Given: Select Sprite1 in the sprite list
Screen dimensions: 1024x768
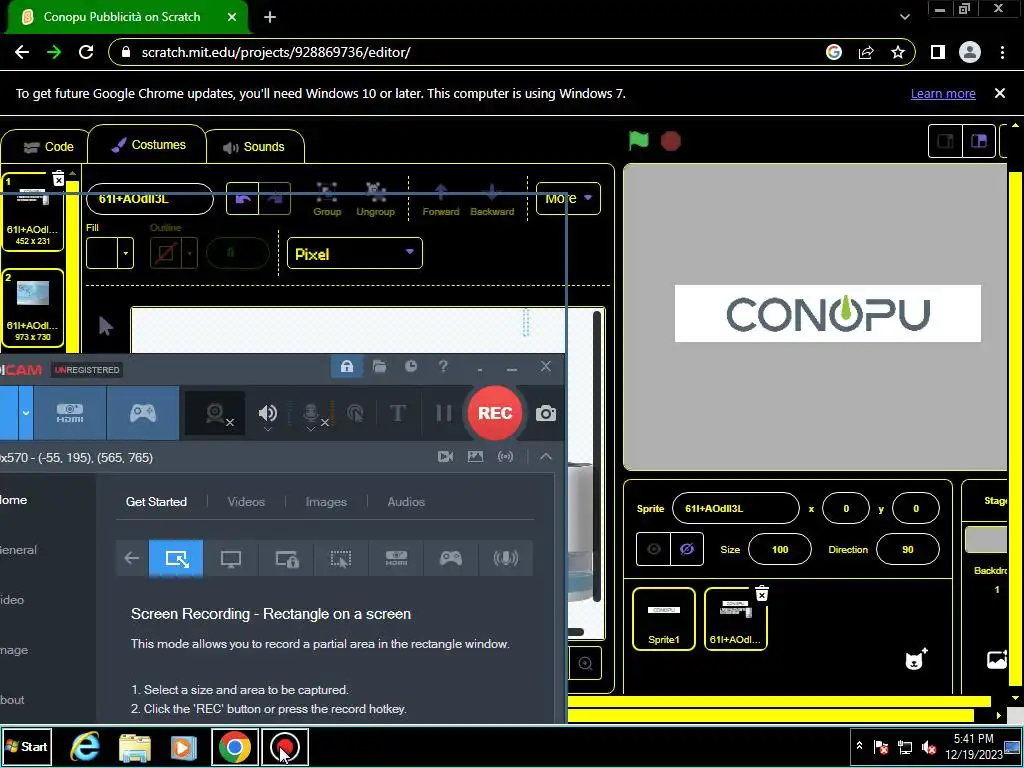Looking at the screenshot, I should click(x=664, y=618).
